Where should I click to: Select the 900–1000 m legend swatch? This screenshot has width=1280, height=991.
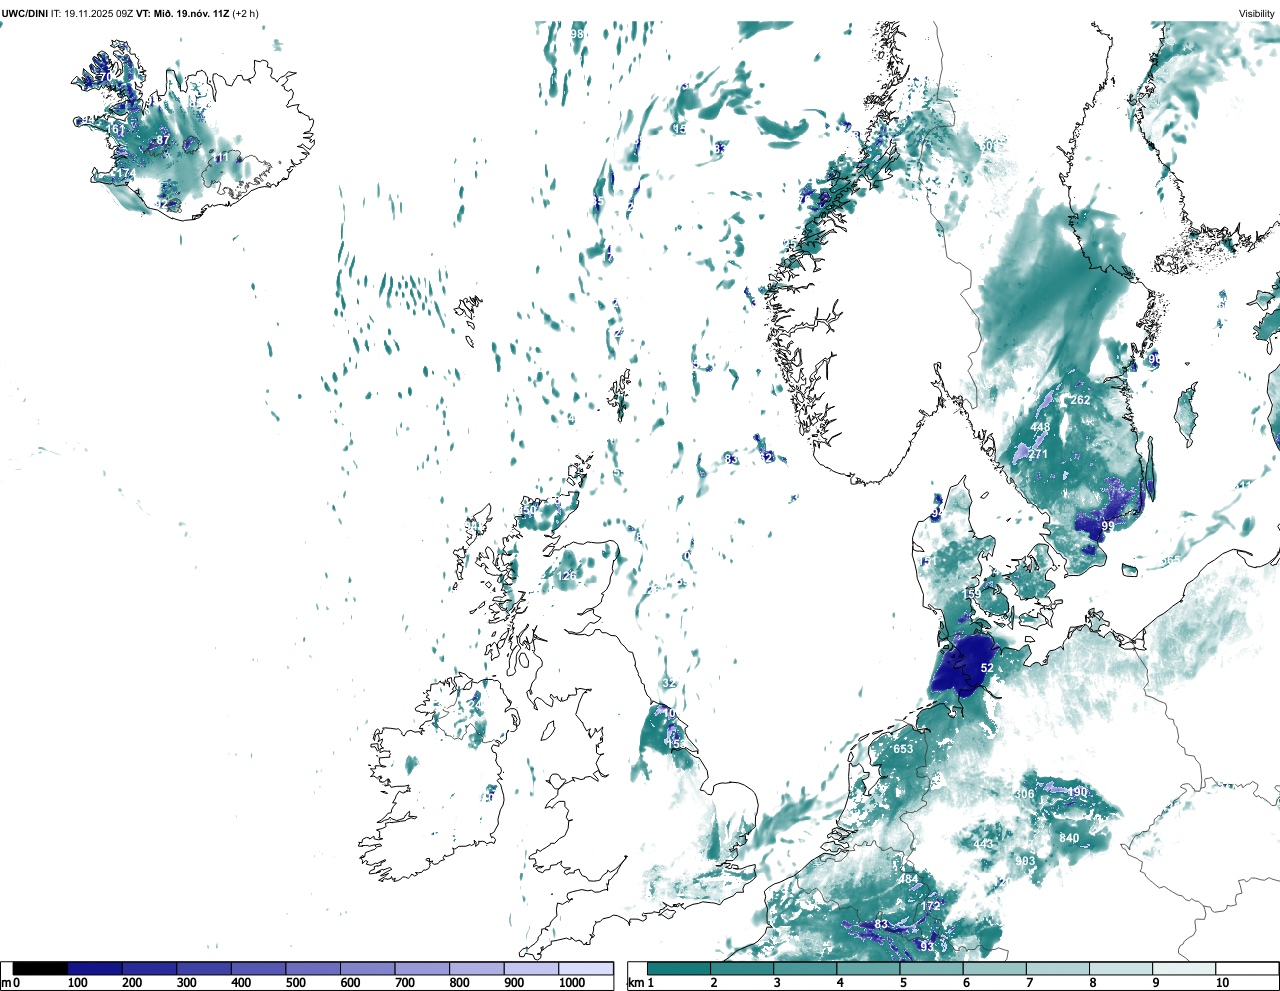coord(531,968)
